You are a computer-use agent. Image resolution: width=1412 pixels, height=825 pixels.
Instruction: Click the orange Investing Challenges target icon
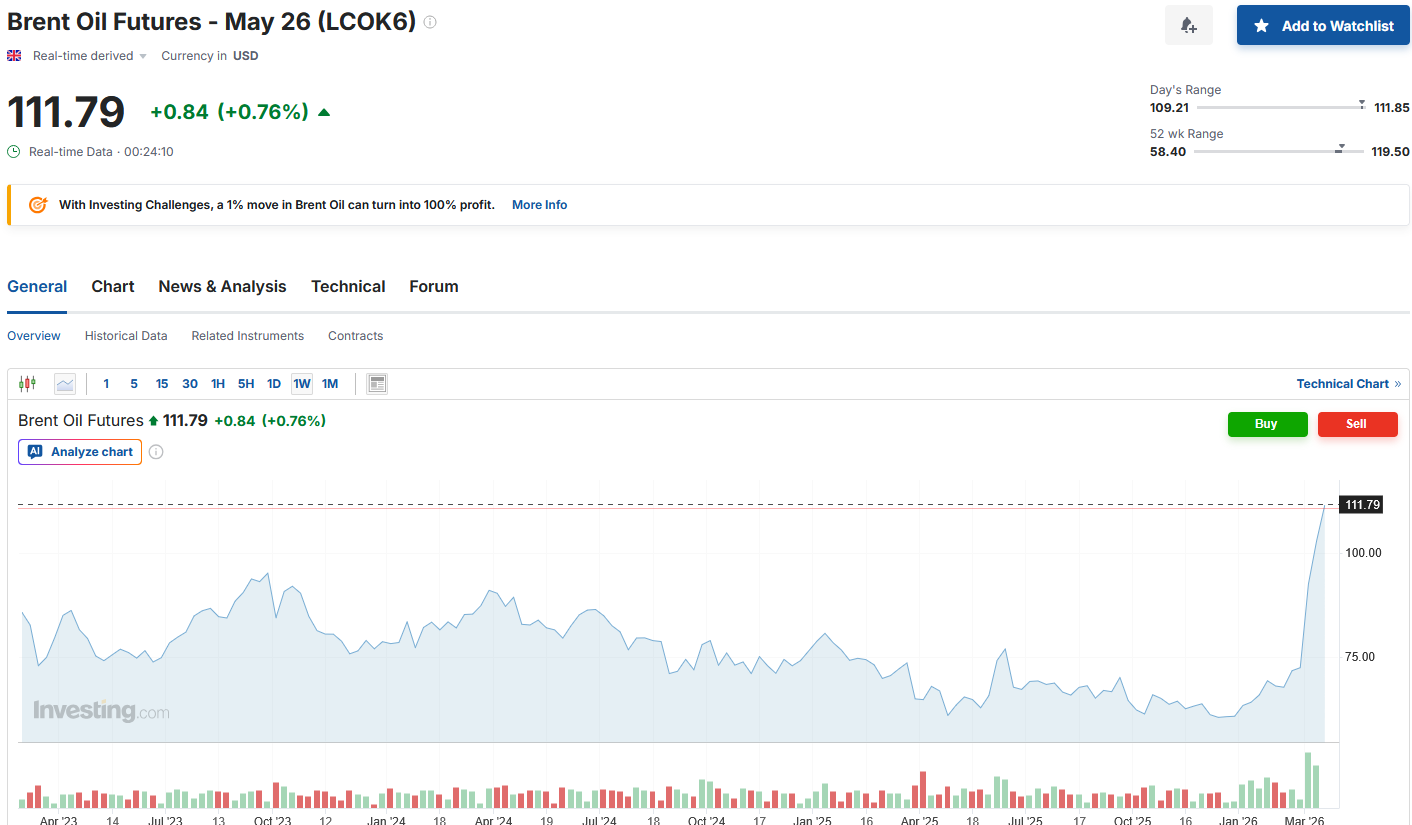38,205
